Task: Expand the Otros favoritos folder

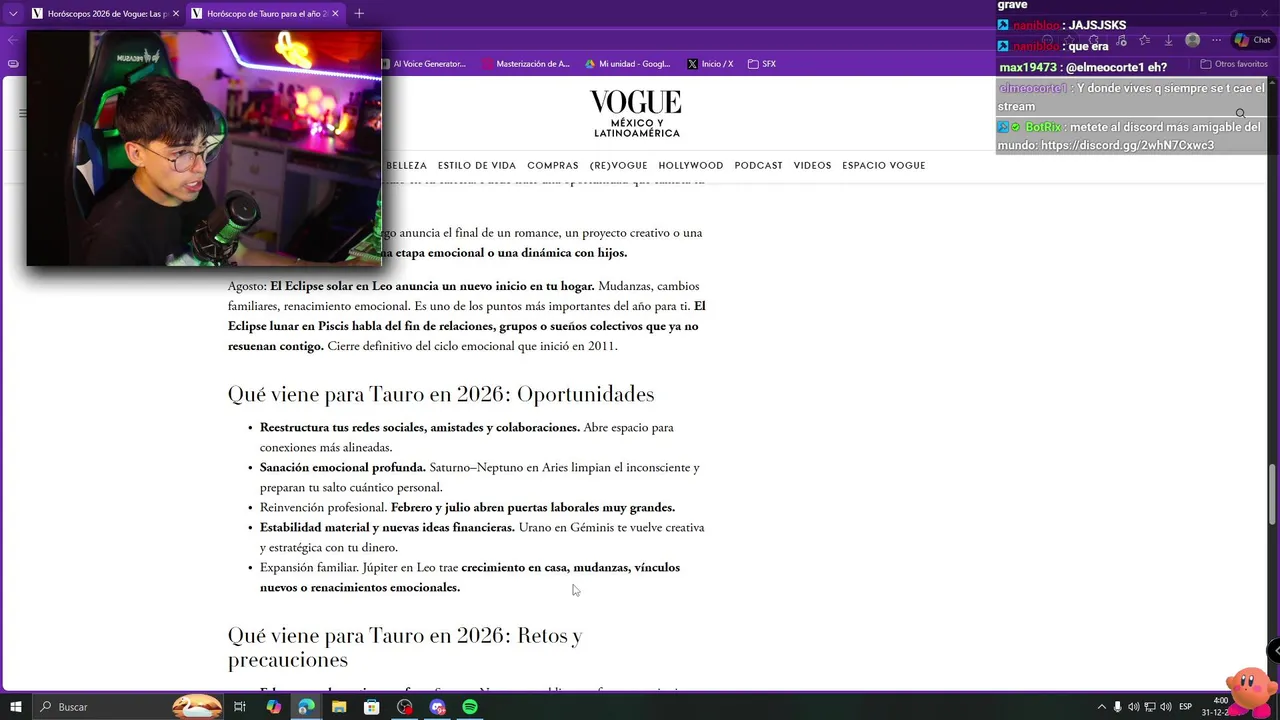Action: tap(1235, 64)
